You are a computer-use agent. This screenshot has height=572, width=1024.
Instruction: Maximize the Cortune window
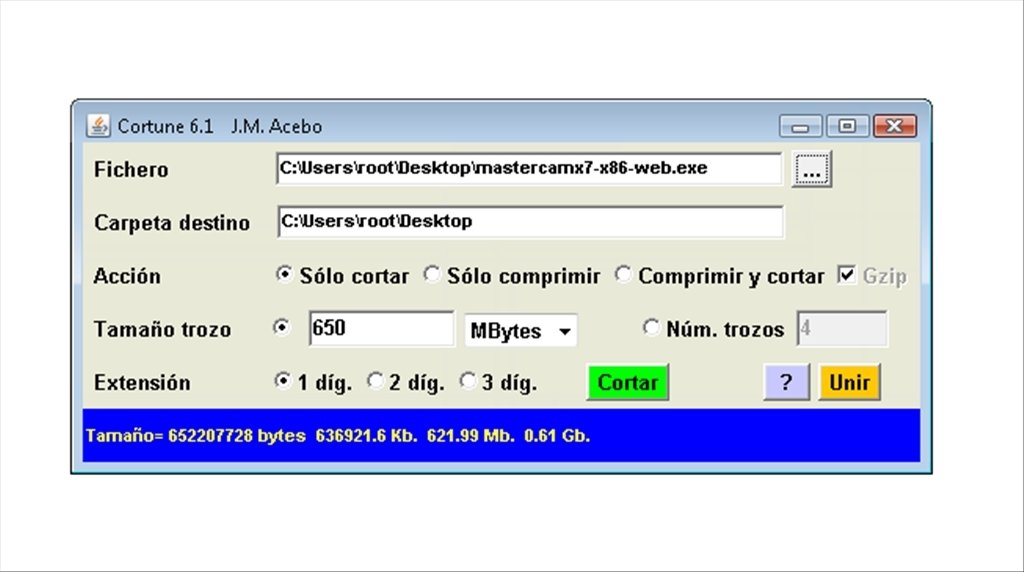point(847,126)
